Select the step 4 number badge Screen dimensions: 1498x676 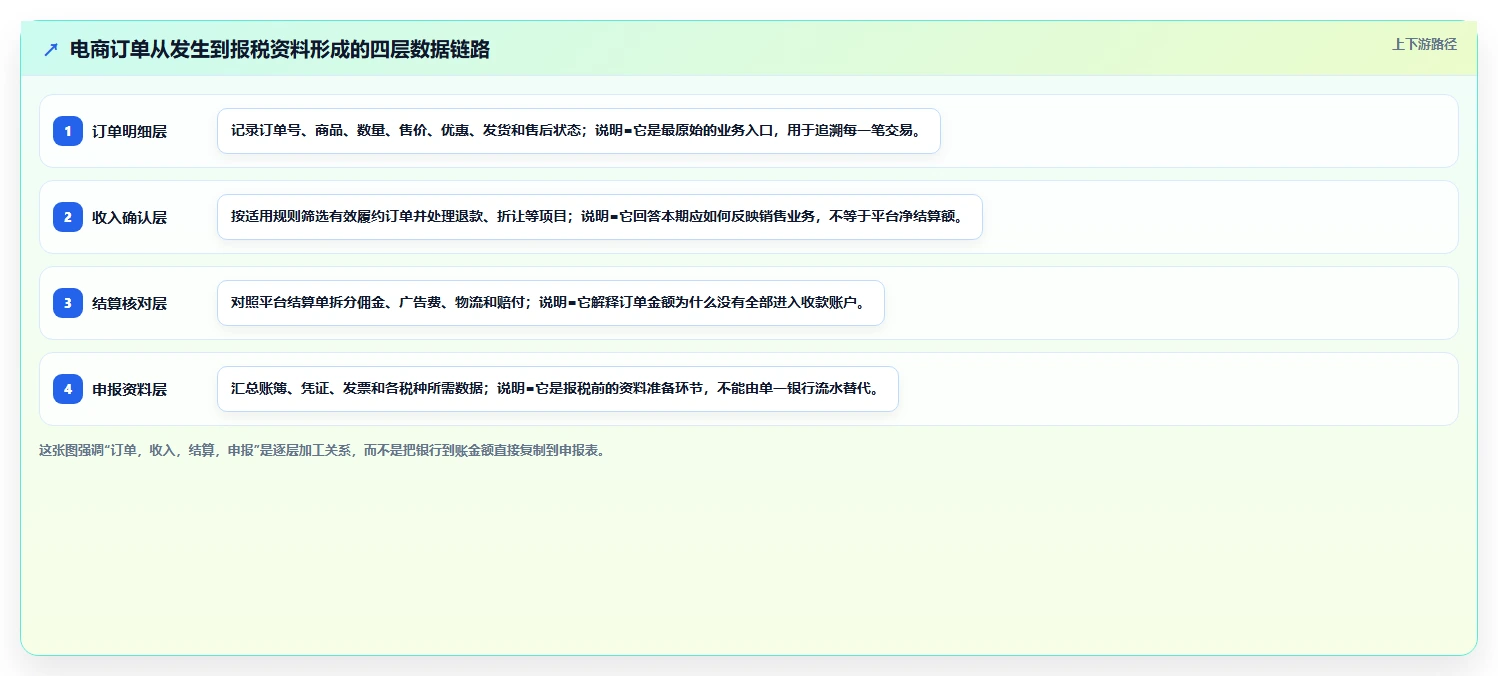pyautogui.click(x=68, y=389)
